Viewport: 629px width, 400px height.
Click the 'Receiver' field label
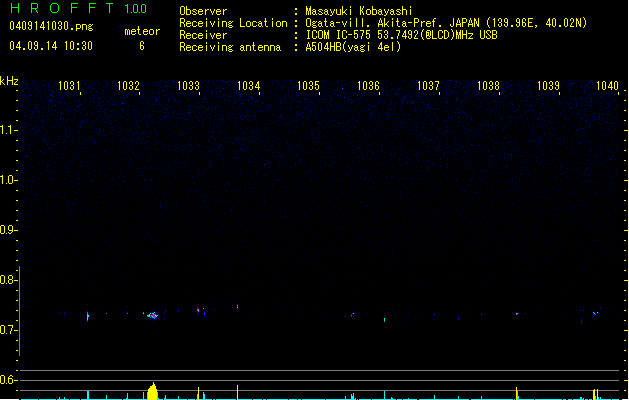(x=203, y=35)
